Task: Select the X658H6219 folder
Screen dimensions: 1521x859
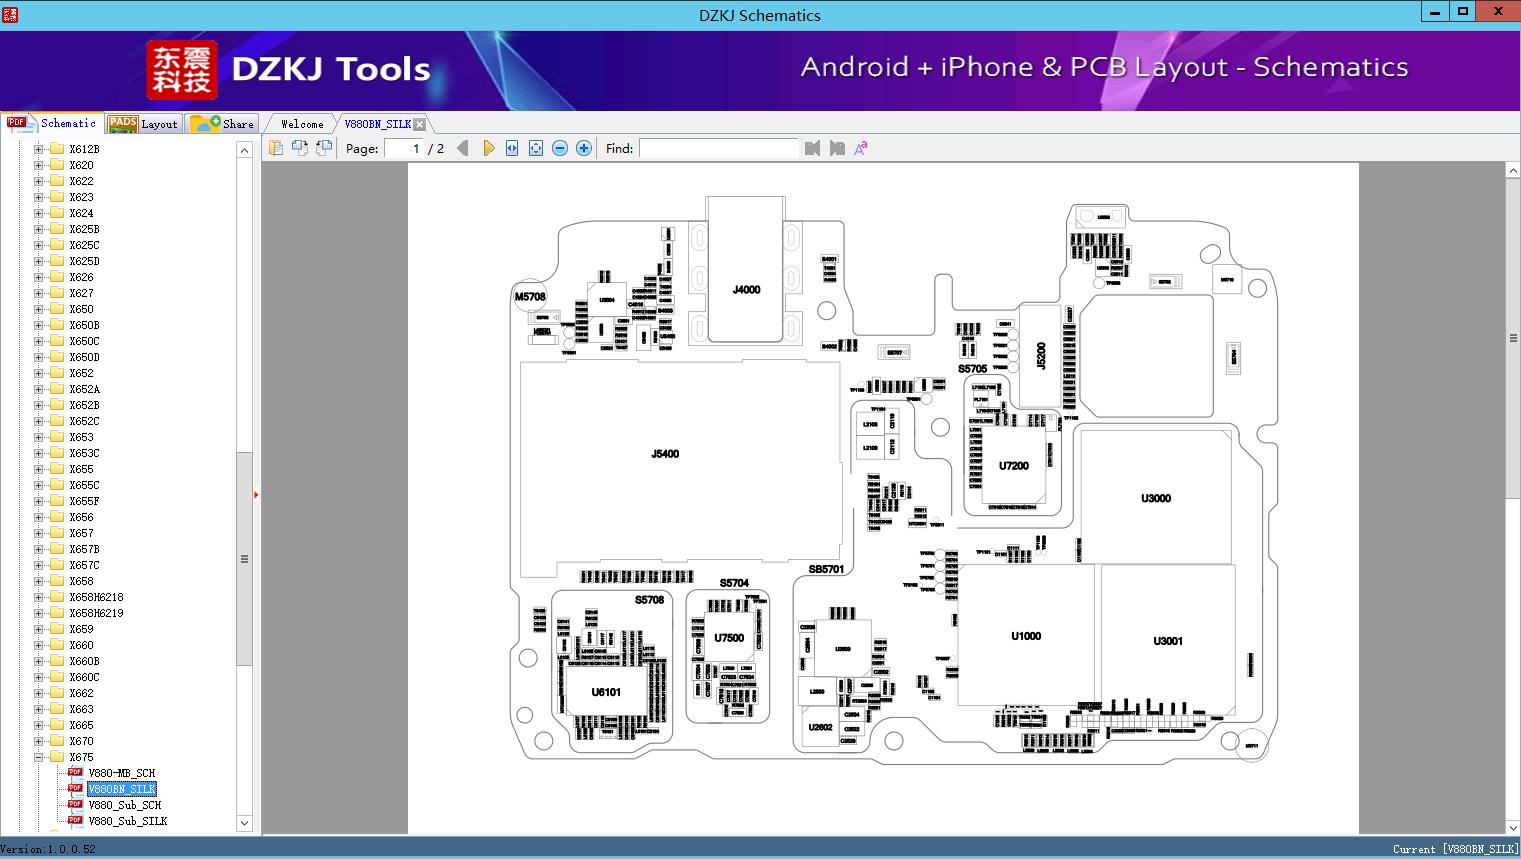Action: (x=96, y=613)
